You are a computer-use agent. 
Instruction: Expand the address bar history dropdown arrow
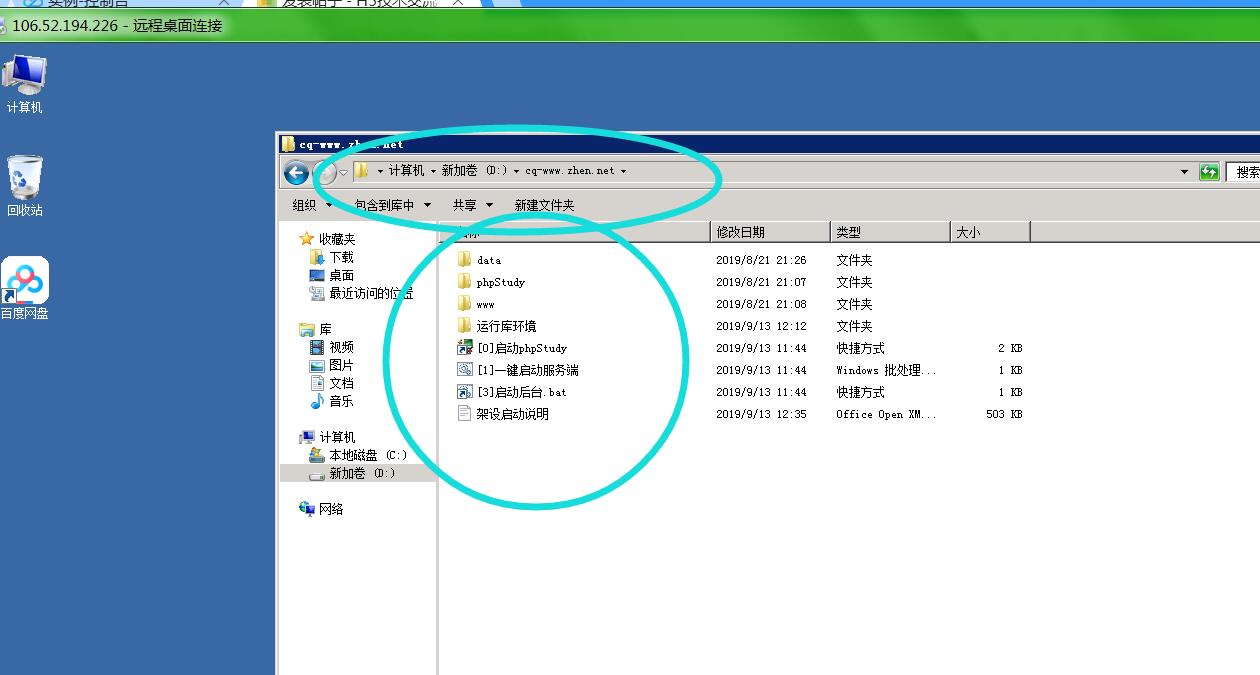click(x=1185, y=172)
